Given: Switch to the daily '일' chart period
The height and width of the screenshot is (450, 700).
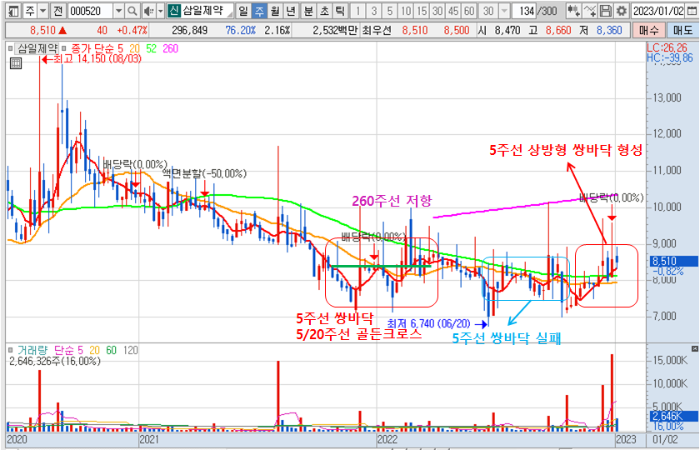Looking at the screenshot, I should pos(243,11).
